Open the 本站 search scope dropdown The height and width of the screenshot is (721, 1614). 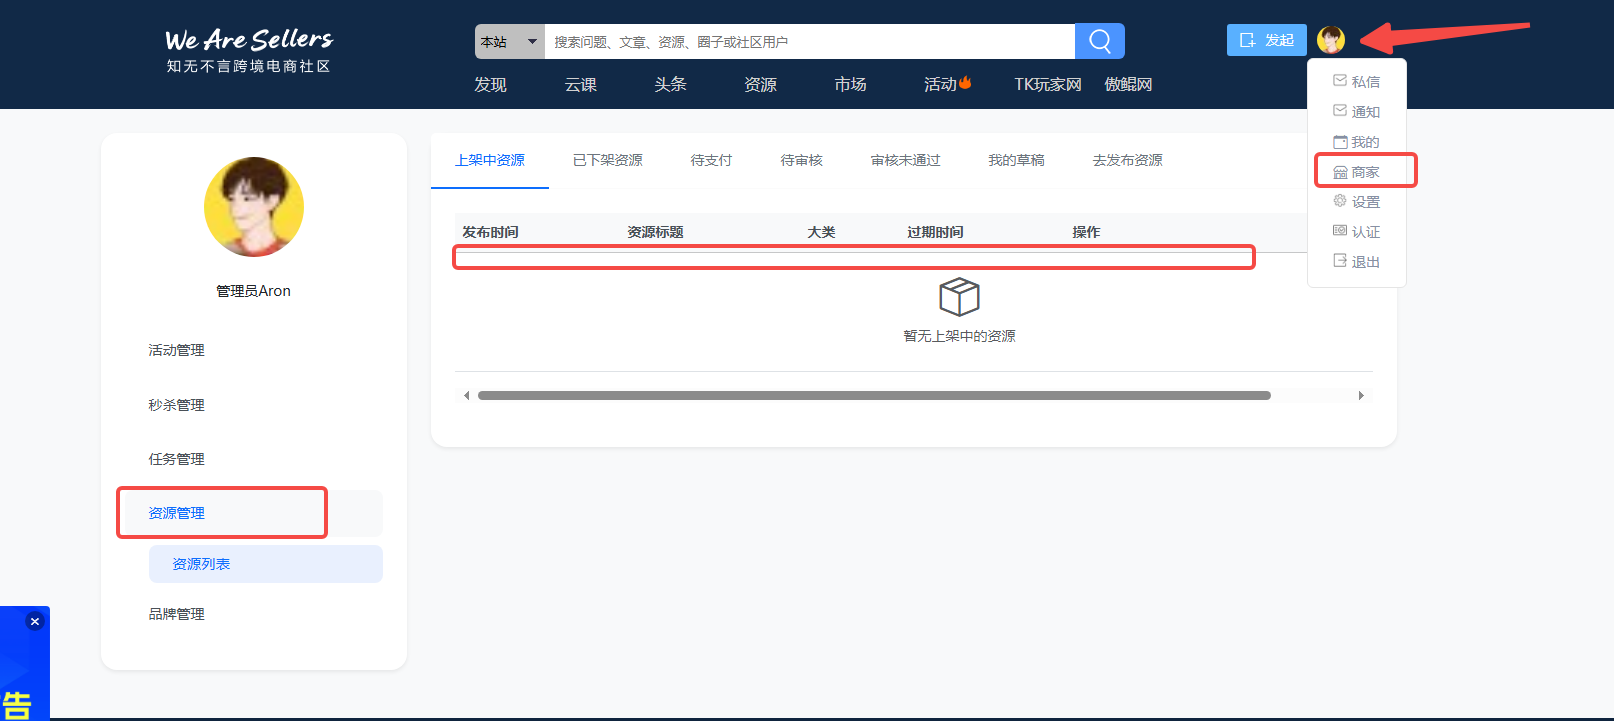point(509,42)
